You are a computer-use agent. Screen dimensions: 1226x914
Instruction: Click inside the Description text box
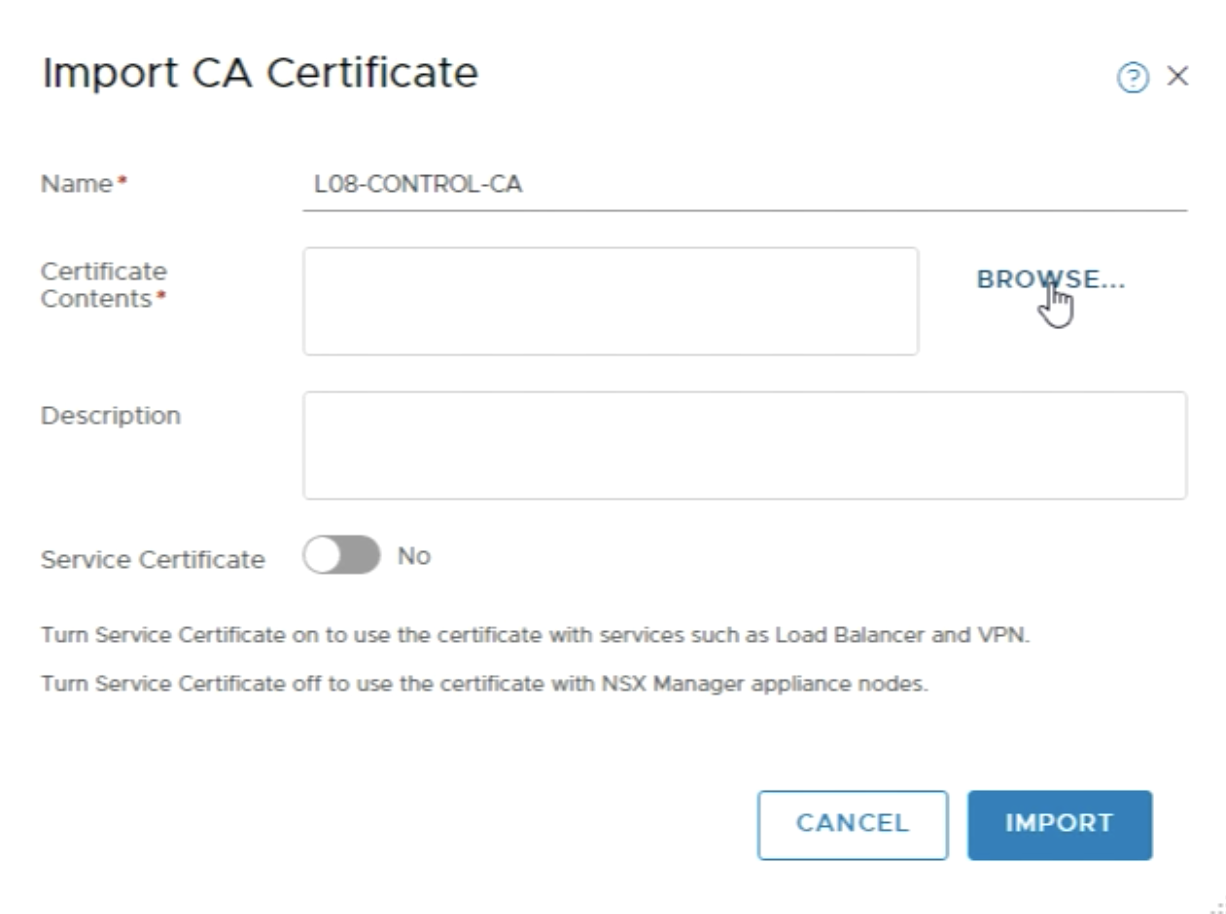click(x=744, y=445)
